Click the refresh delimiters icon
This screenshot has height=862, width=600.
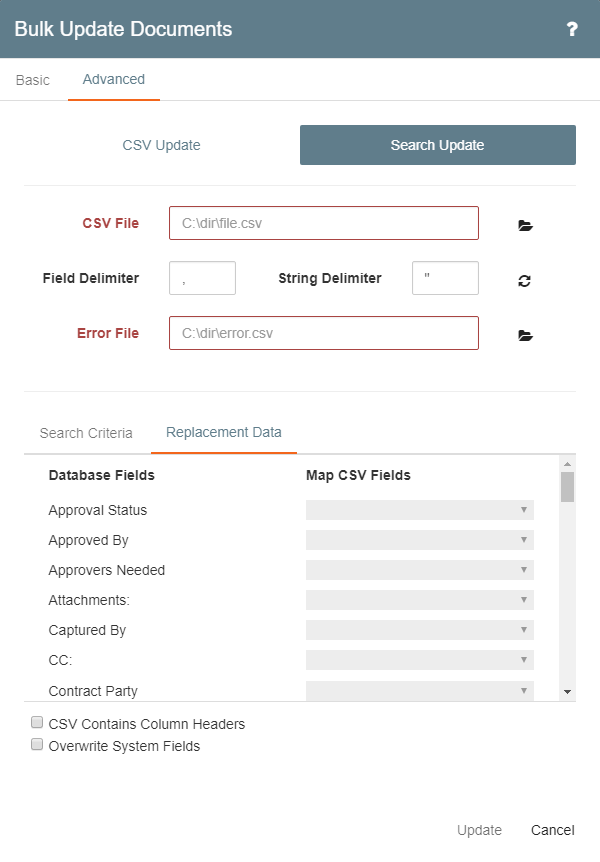point(525,280)
